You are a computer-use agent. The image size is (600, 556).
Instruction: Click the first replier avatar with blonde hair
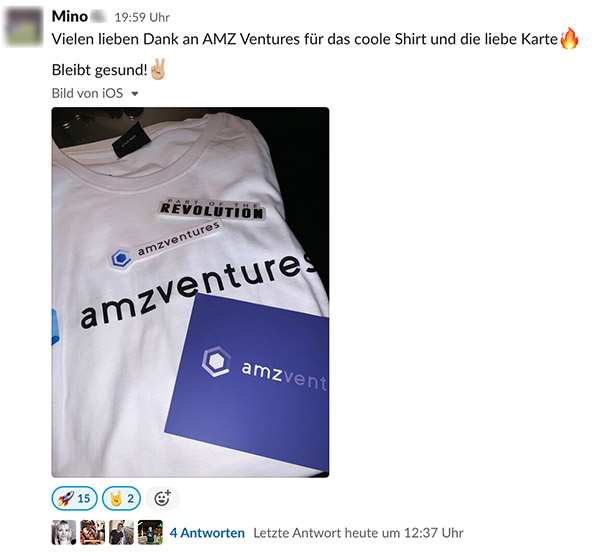click(x=64, y=532)
